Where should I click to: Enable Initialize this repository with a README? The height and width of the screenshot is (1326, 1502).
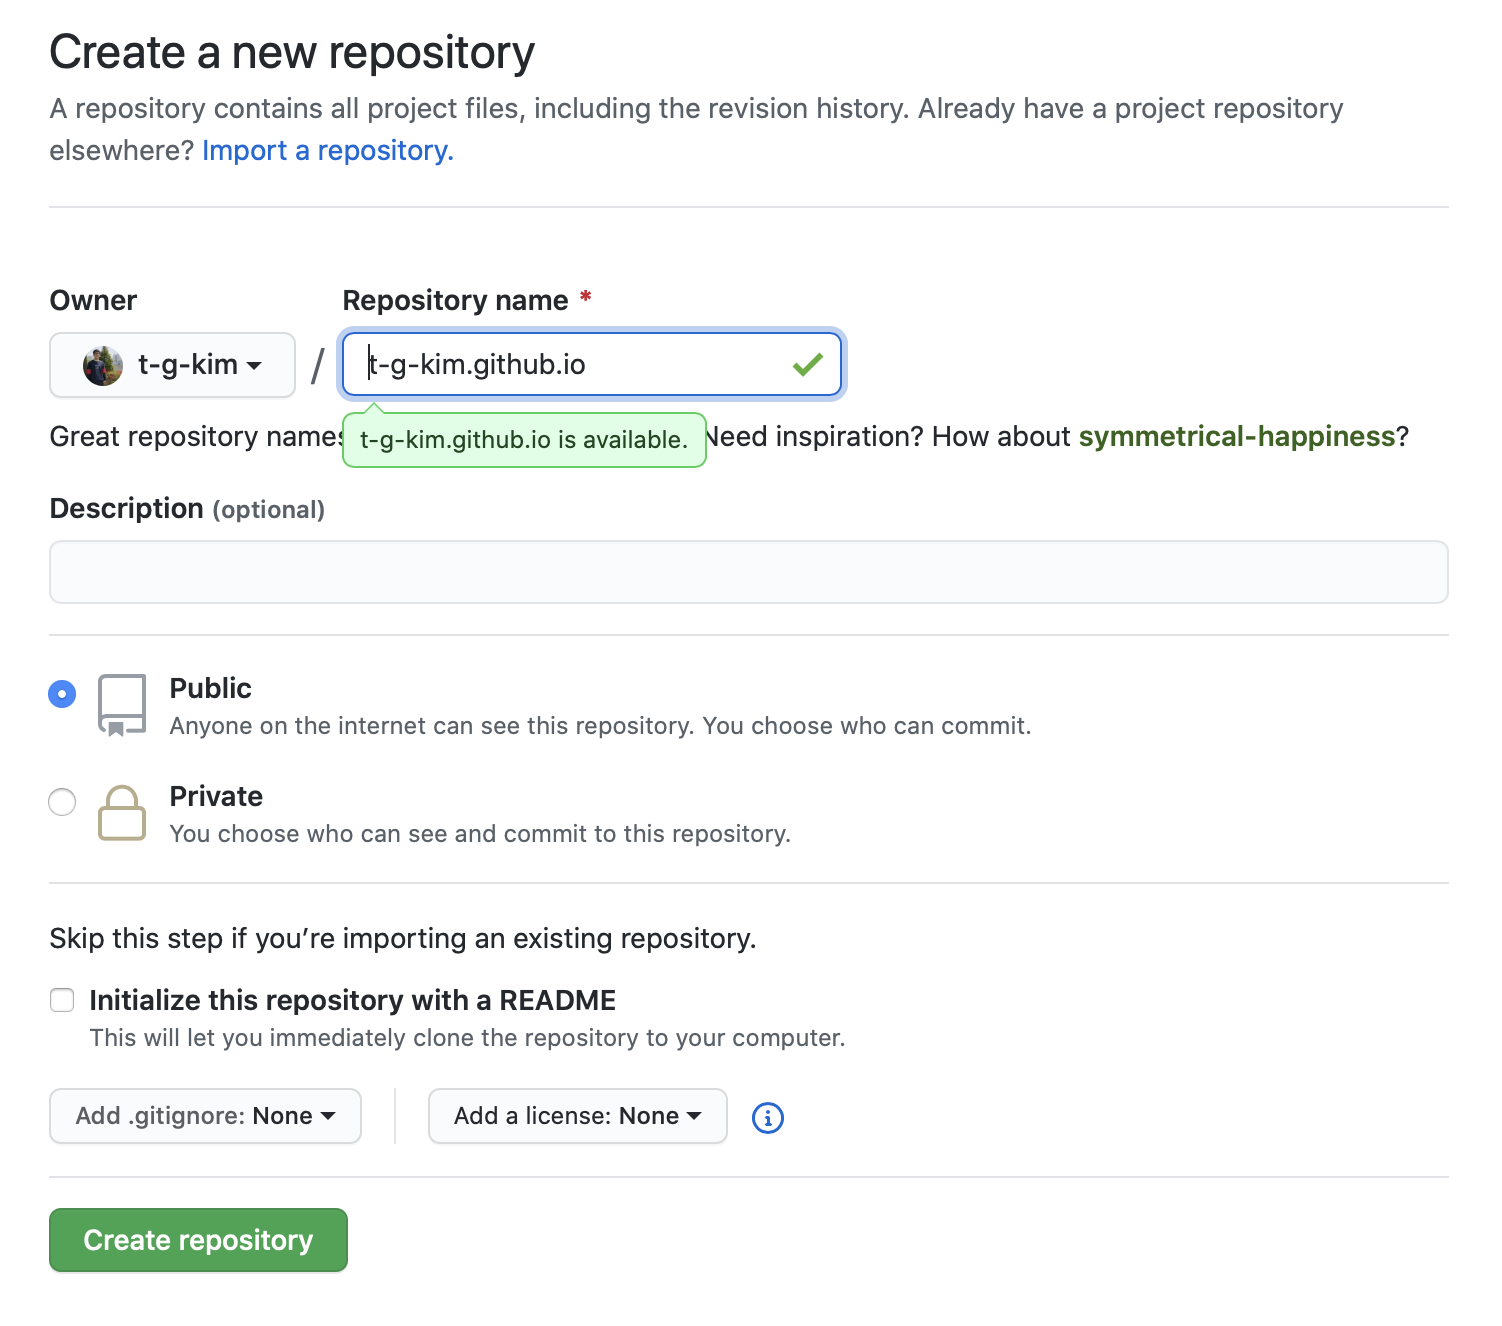click(x=62, y=1000)
